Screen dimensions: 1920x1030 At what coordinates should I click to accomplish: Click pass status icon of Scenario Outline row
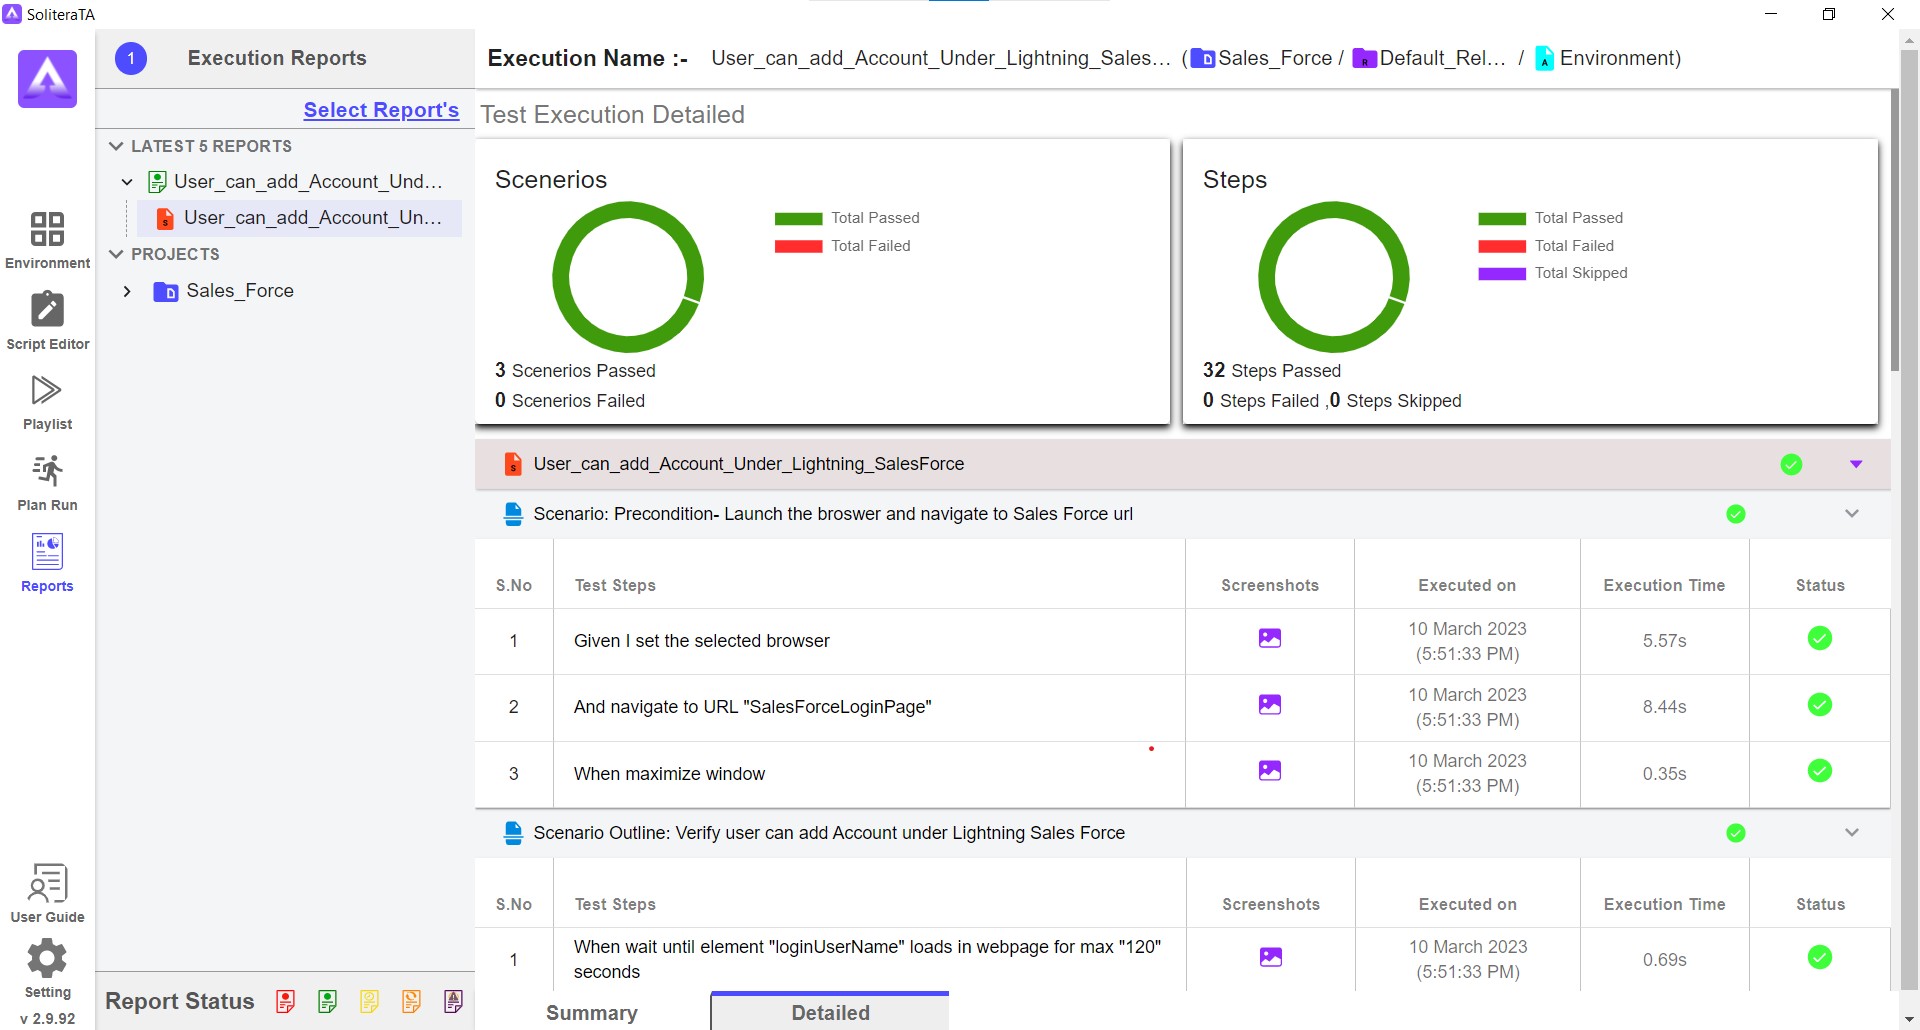1736,833
